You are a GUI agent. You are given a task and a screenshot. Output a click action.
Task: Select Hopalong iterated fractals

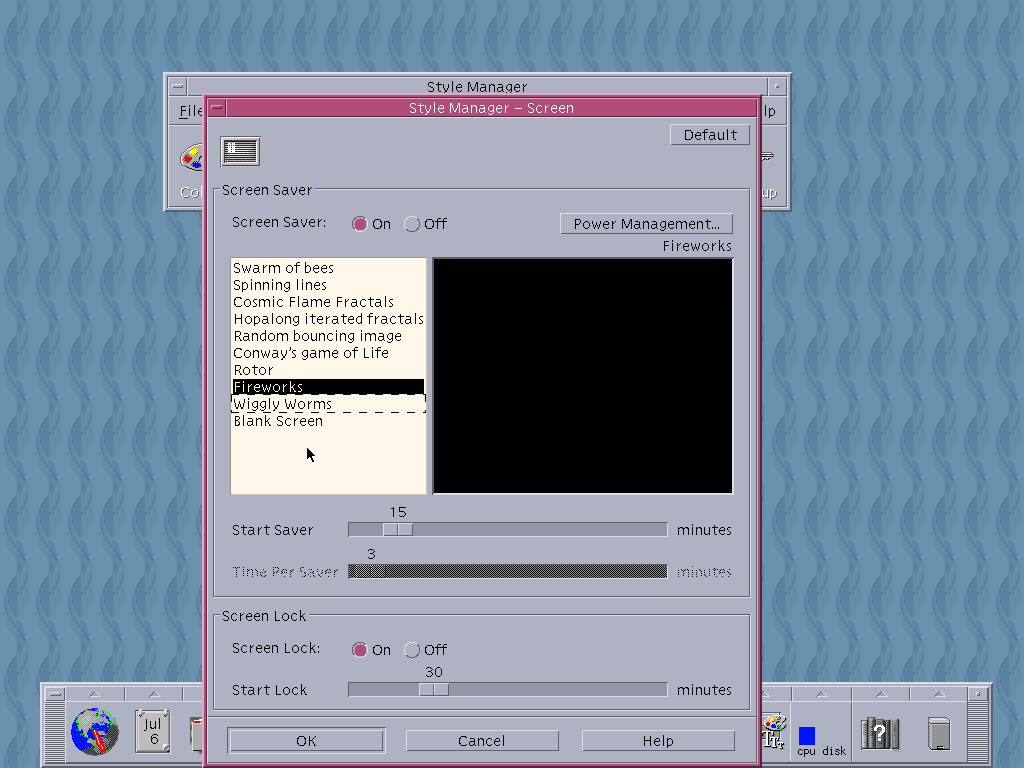click(328, 319)
